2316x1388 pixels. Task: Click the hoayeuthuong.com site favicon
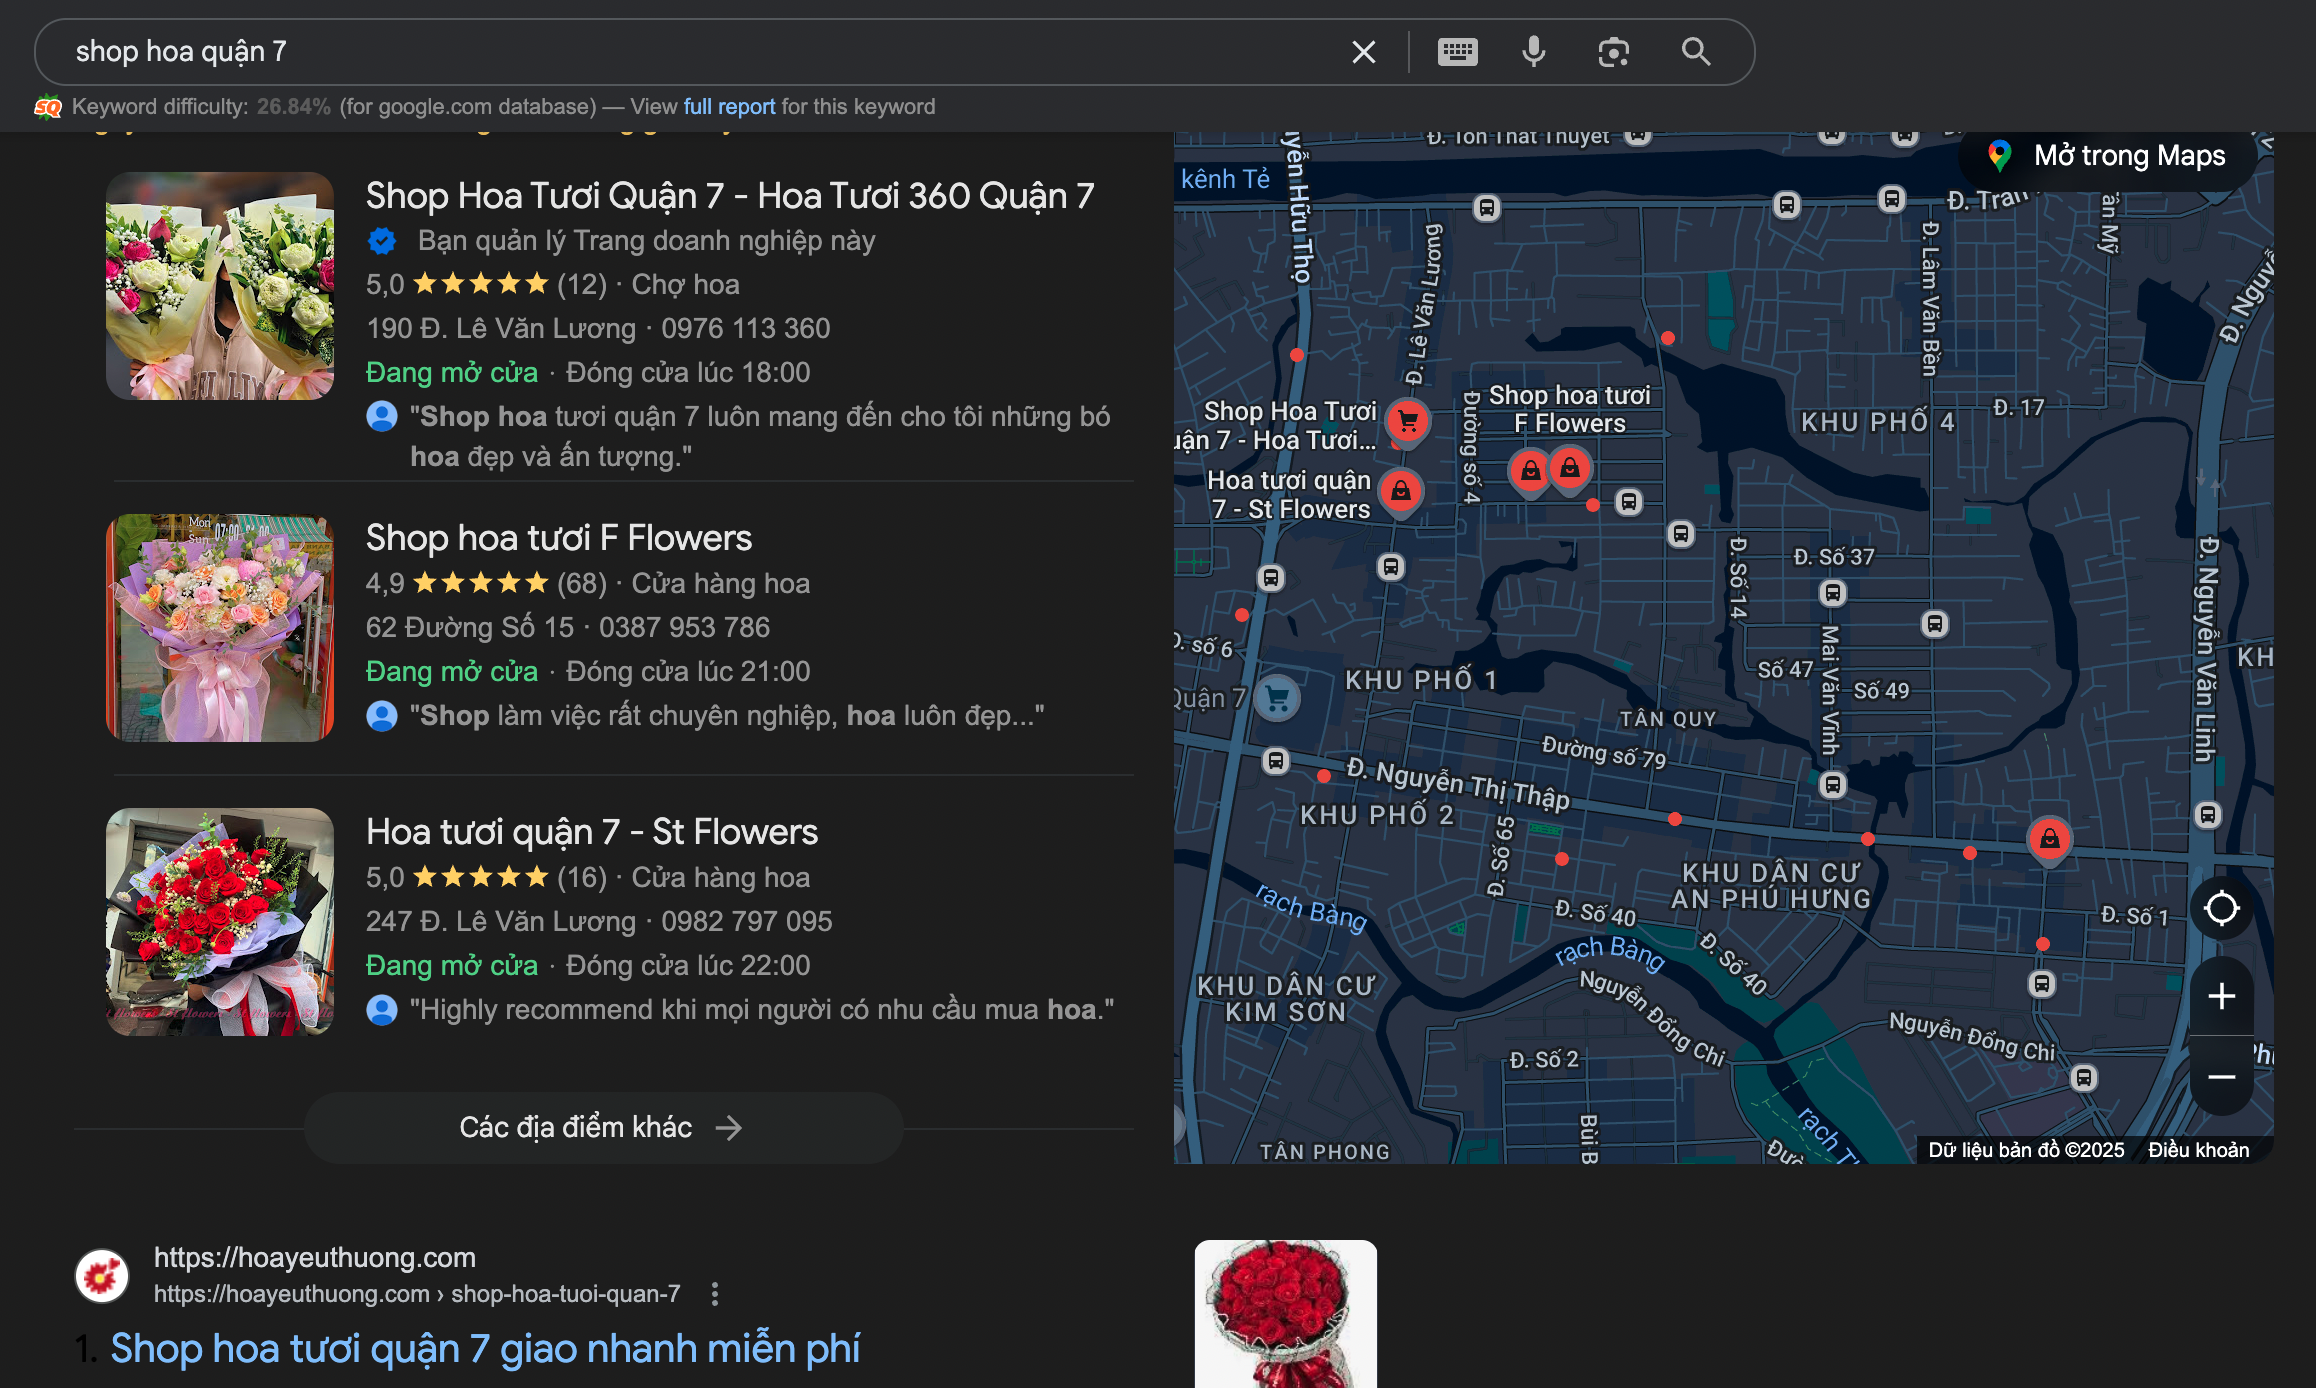click(x=102, y=1276)
